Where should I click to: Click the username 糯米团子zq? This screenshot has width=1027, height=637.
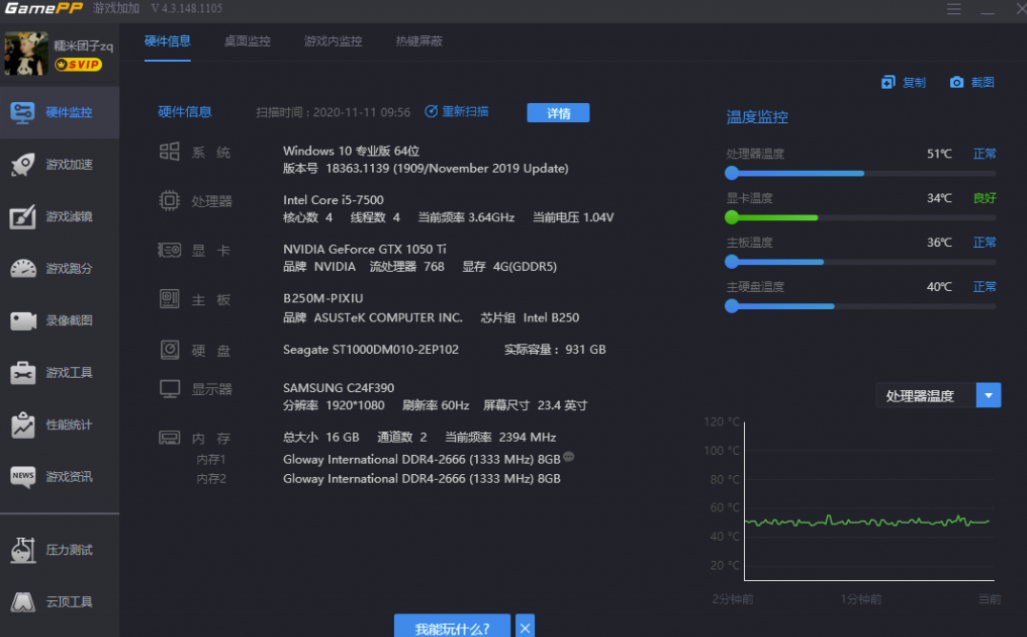coord(83,46)
